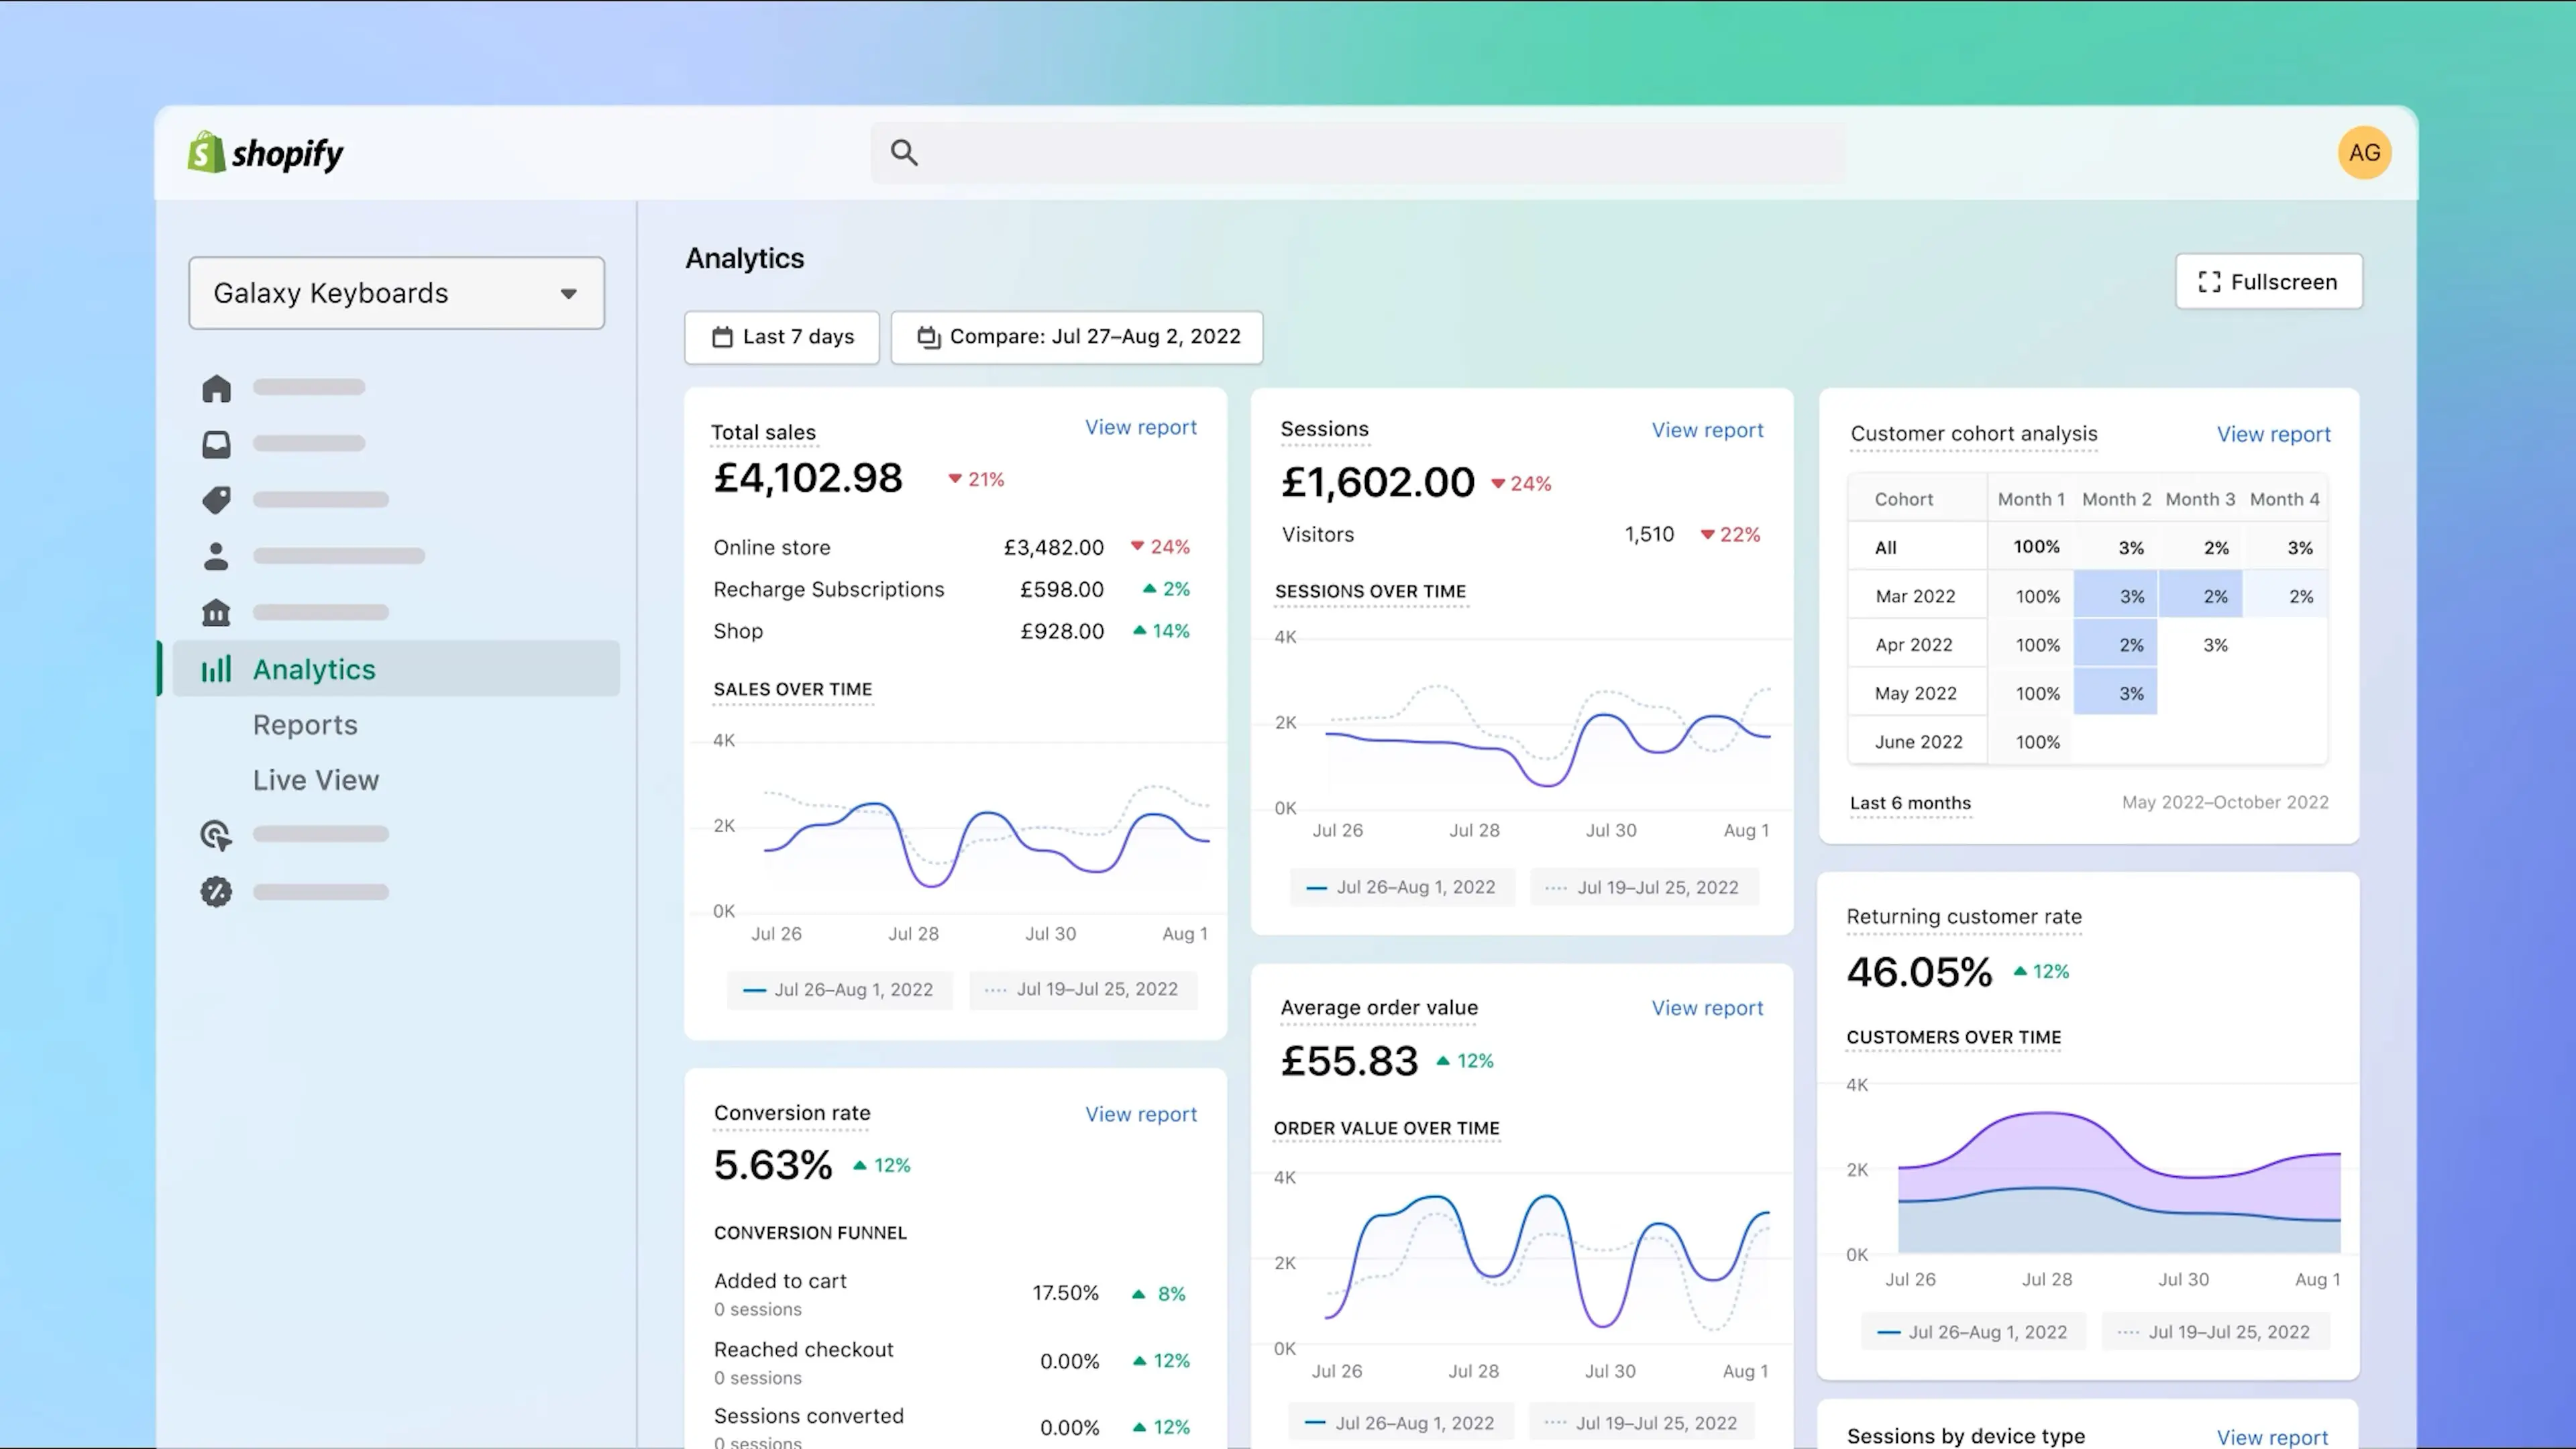Open Online Store via the storefront icon

[x=216, y=612]
